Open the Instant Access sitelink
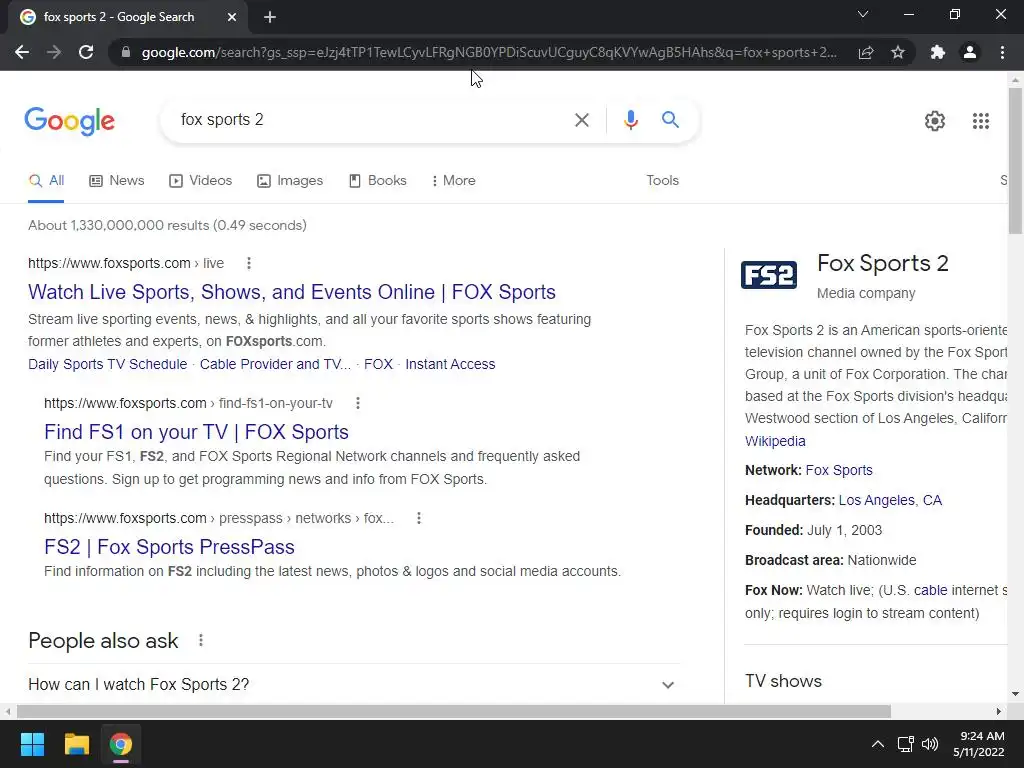The image size is (1024, 768). pos(450,364)
